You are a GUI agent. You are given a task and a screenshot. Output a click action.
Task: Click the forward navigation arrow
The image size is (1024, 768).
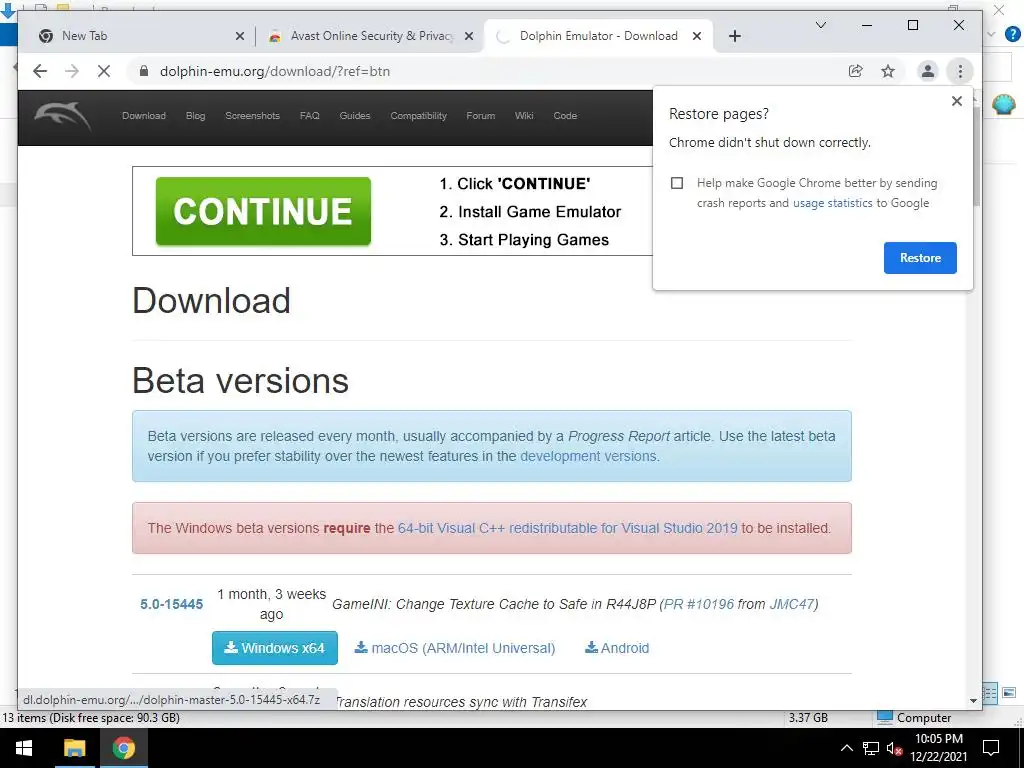tap(72, 71)
